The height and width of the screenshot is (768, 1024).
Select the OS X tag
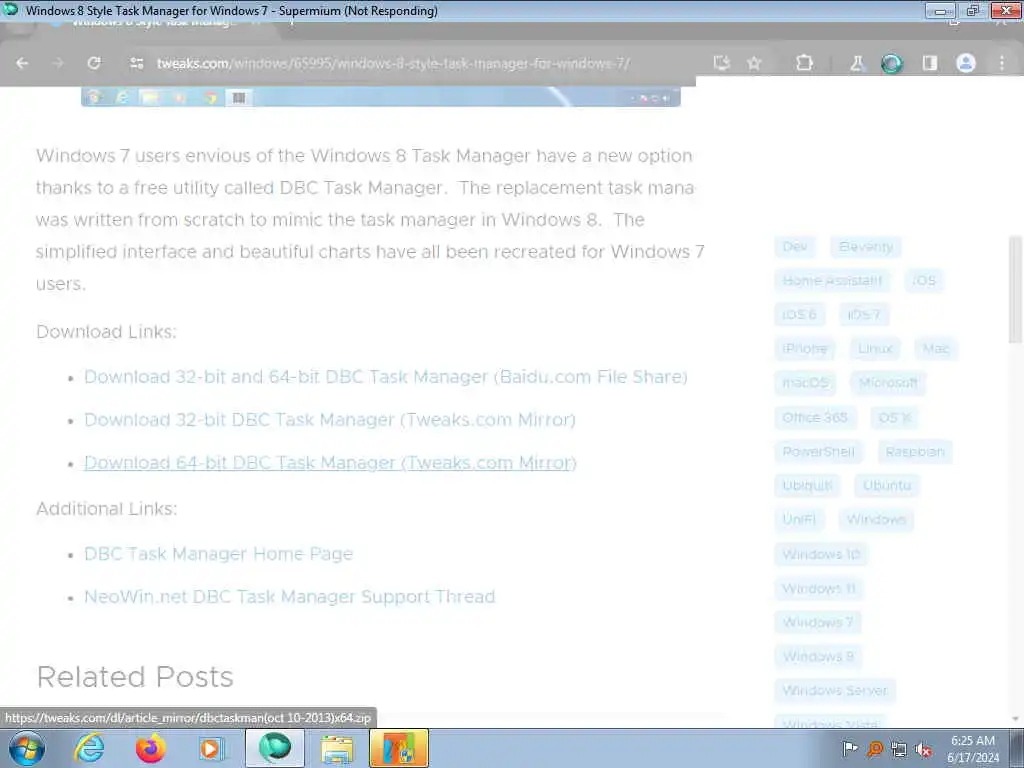point(895,417)
